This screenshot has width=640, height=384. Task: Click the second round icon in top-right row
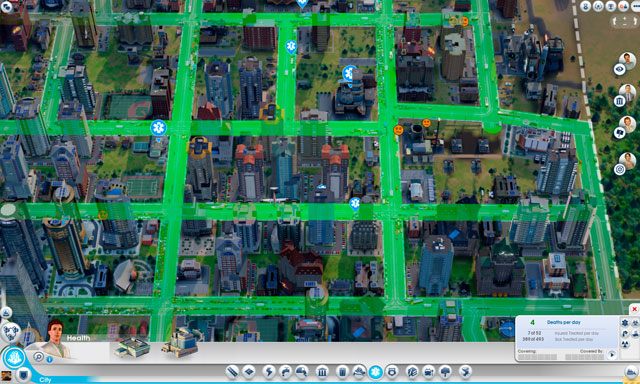click(x=598, y=6)
